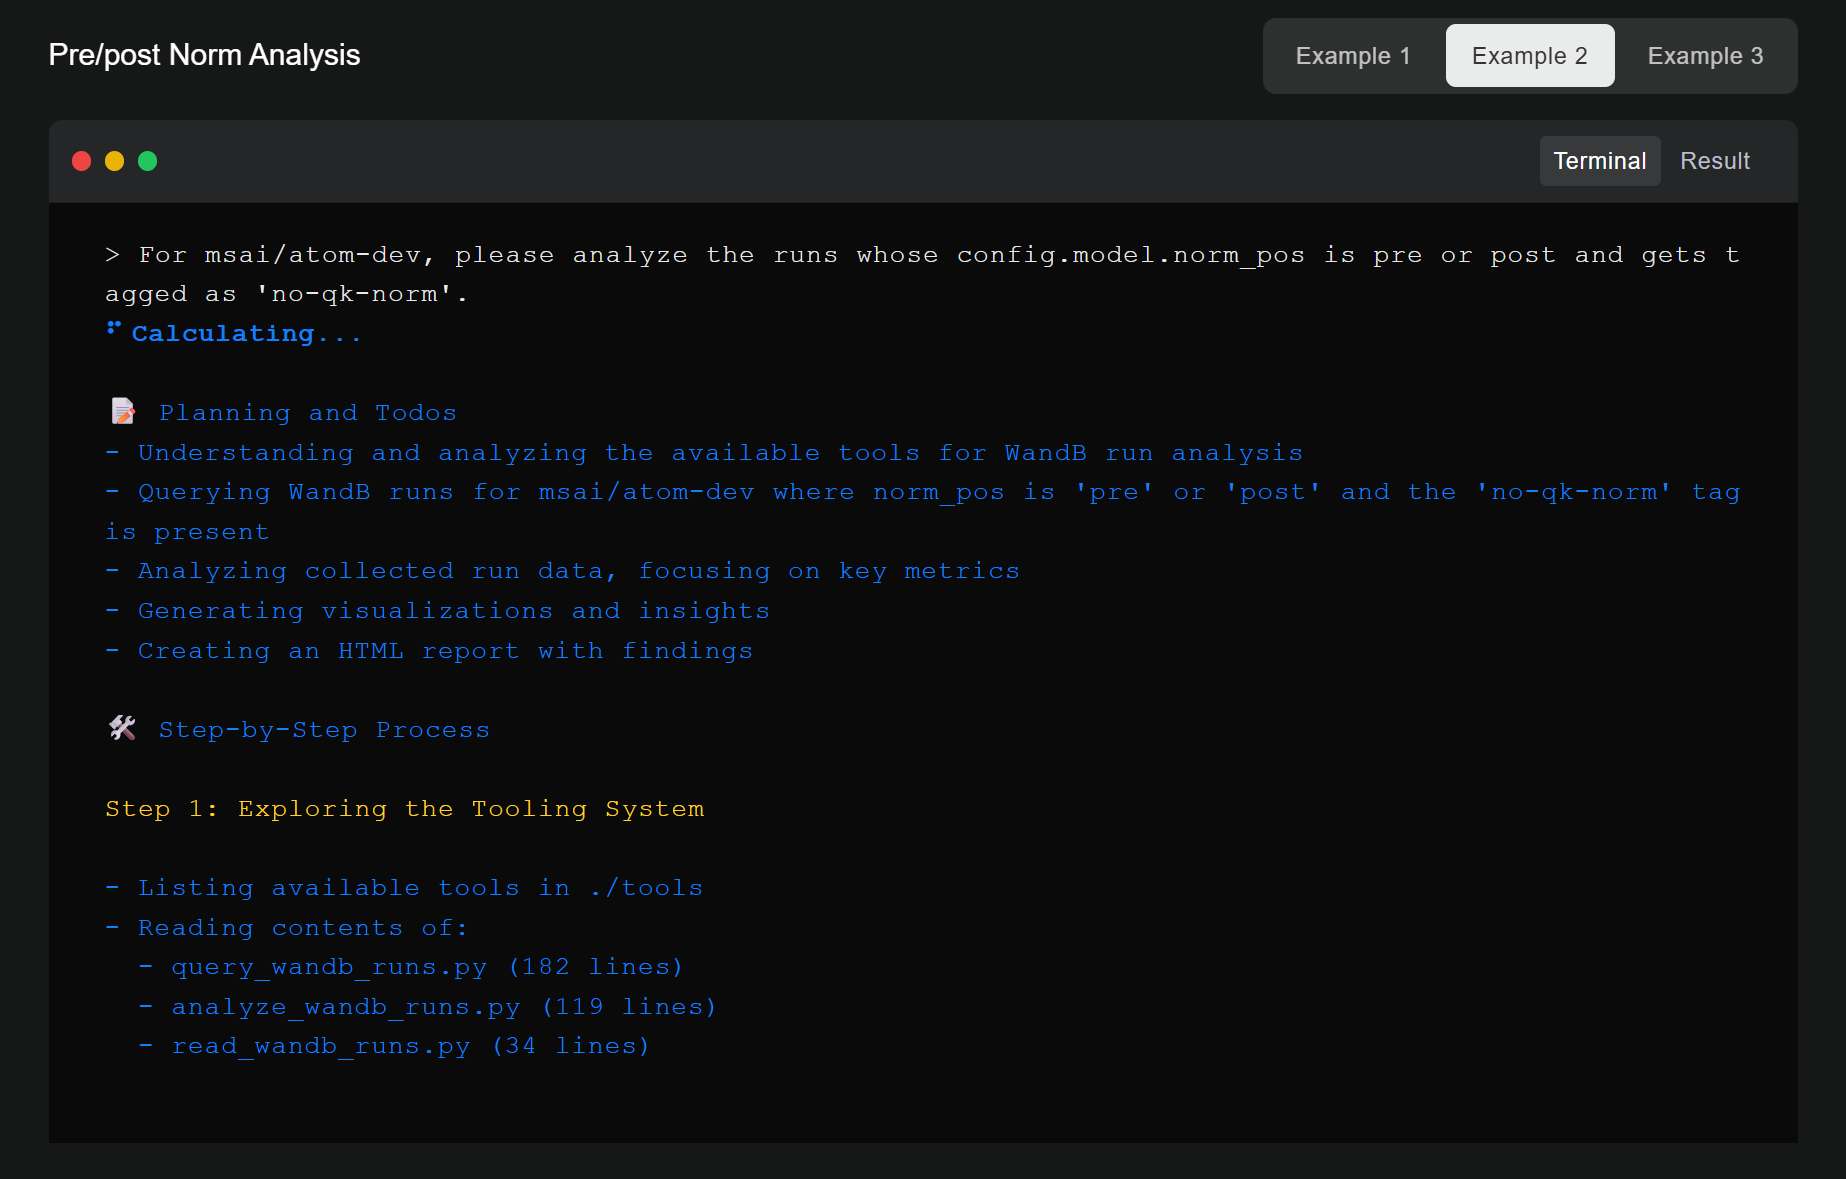This screenshot has width=1846, height=1179.
Task: Click 'Creating an HTML report with findings'
Action: point(429,651)
